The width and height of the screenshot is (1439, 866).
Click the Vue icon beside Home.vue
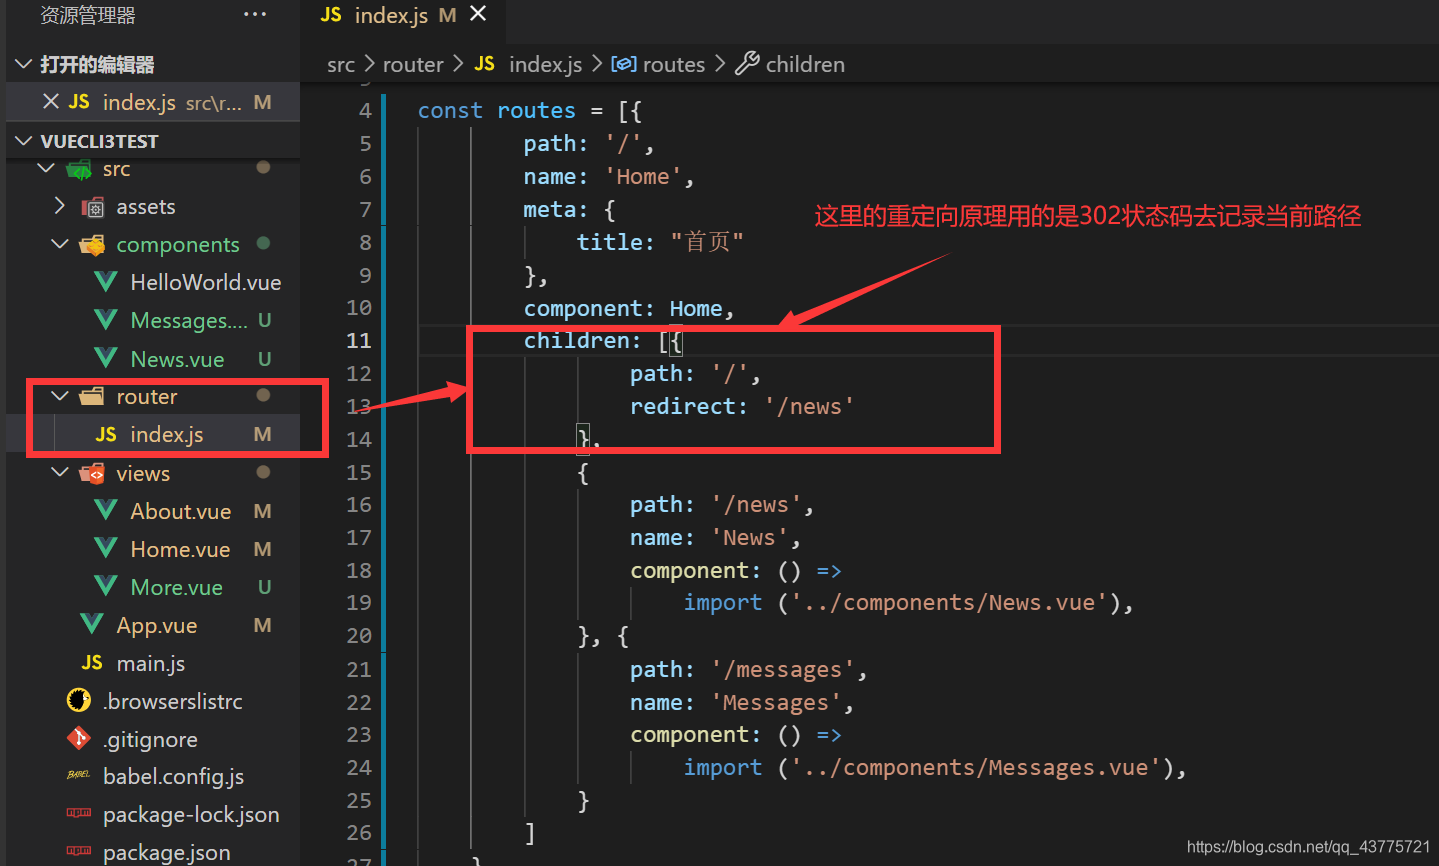pos(106,548)
